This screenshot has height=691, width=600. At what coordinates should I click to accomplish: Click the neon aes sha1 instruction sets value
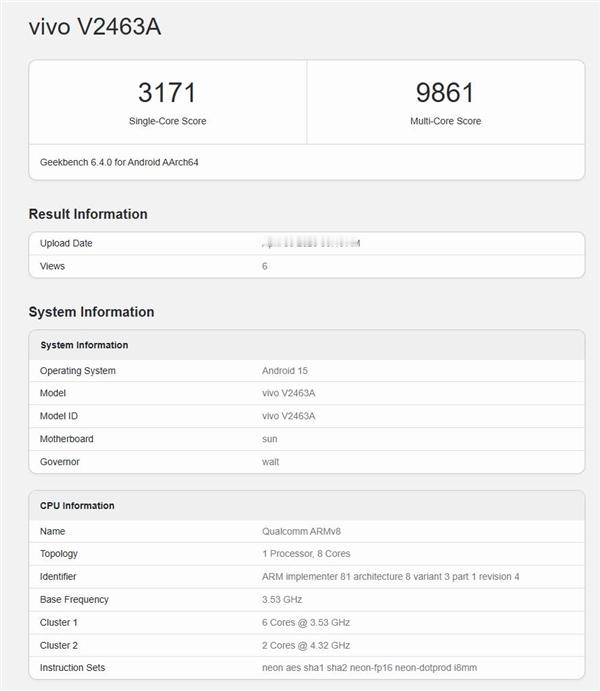369,668
